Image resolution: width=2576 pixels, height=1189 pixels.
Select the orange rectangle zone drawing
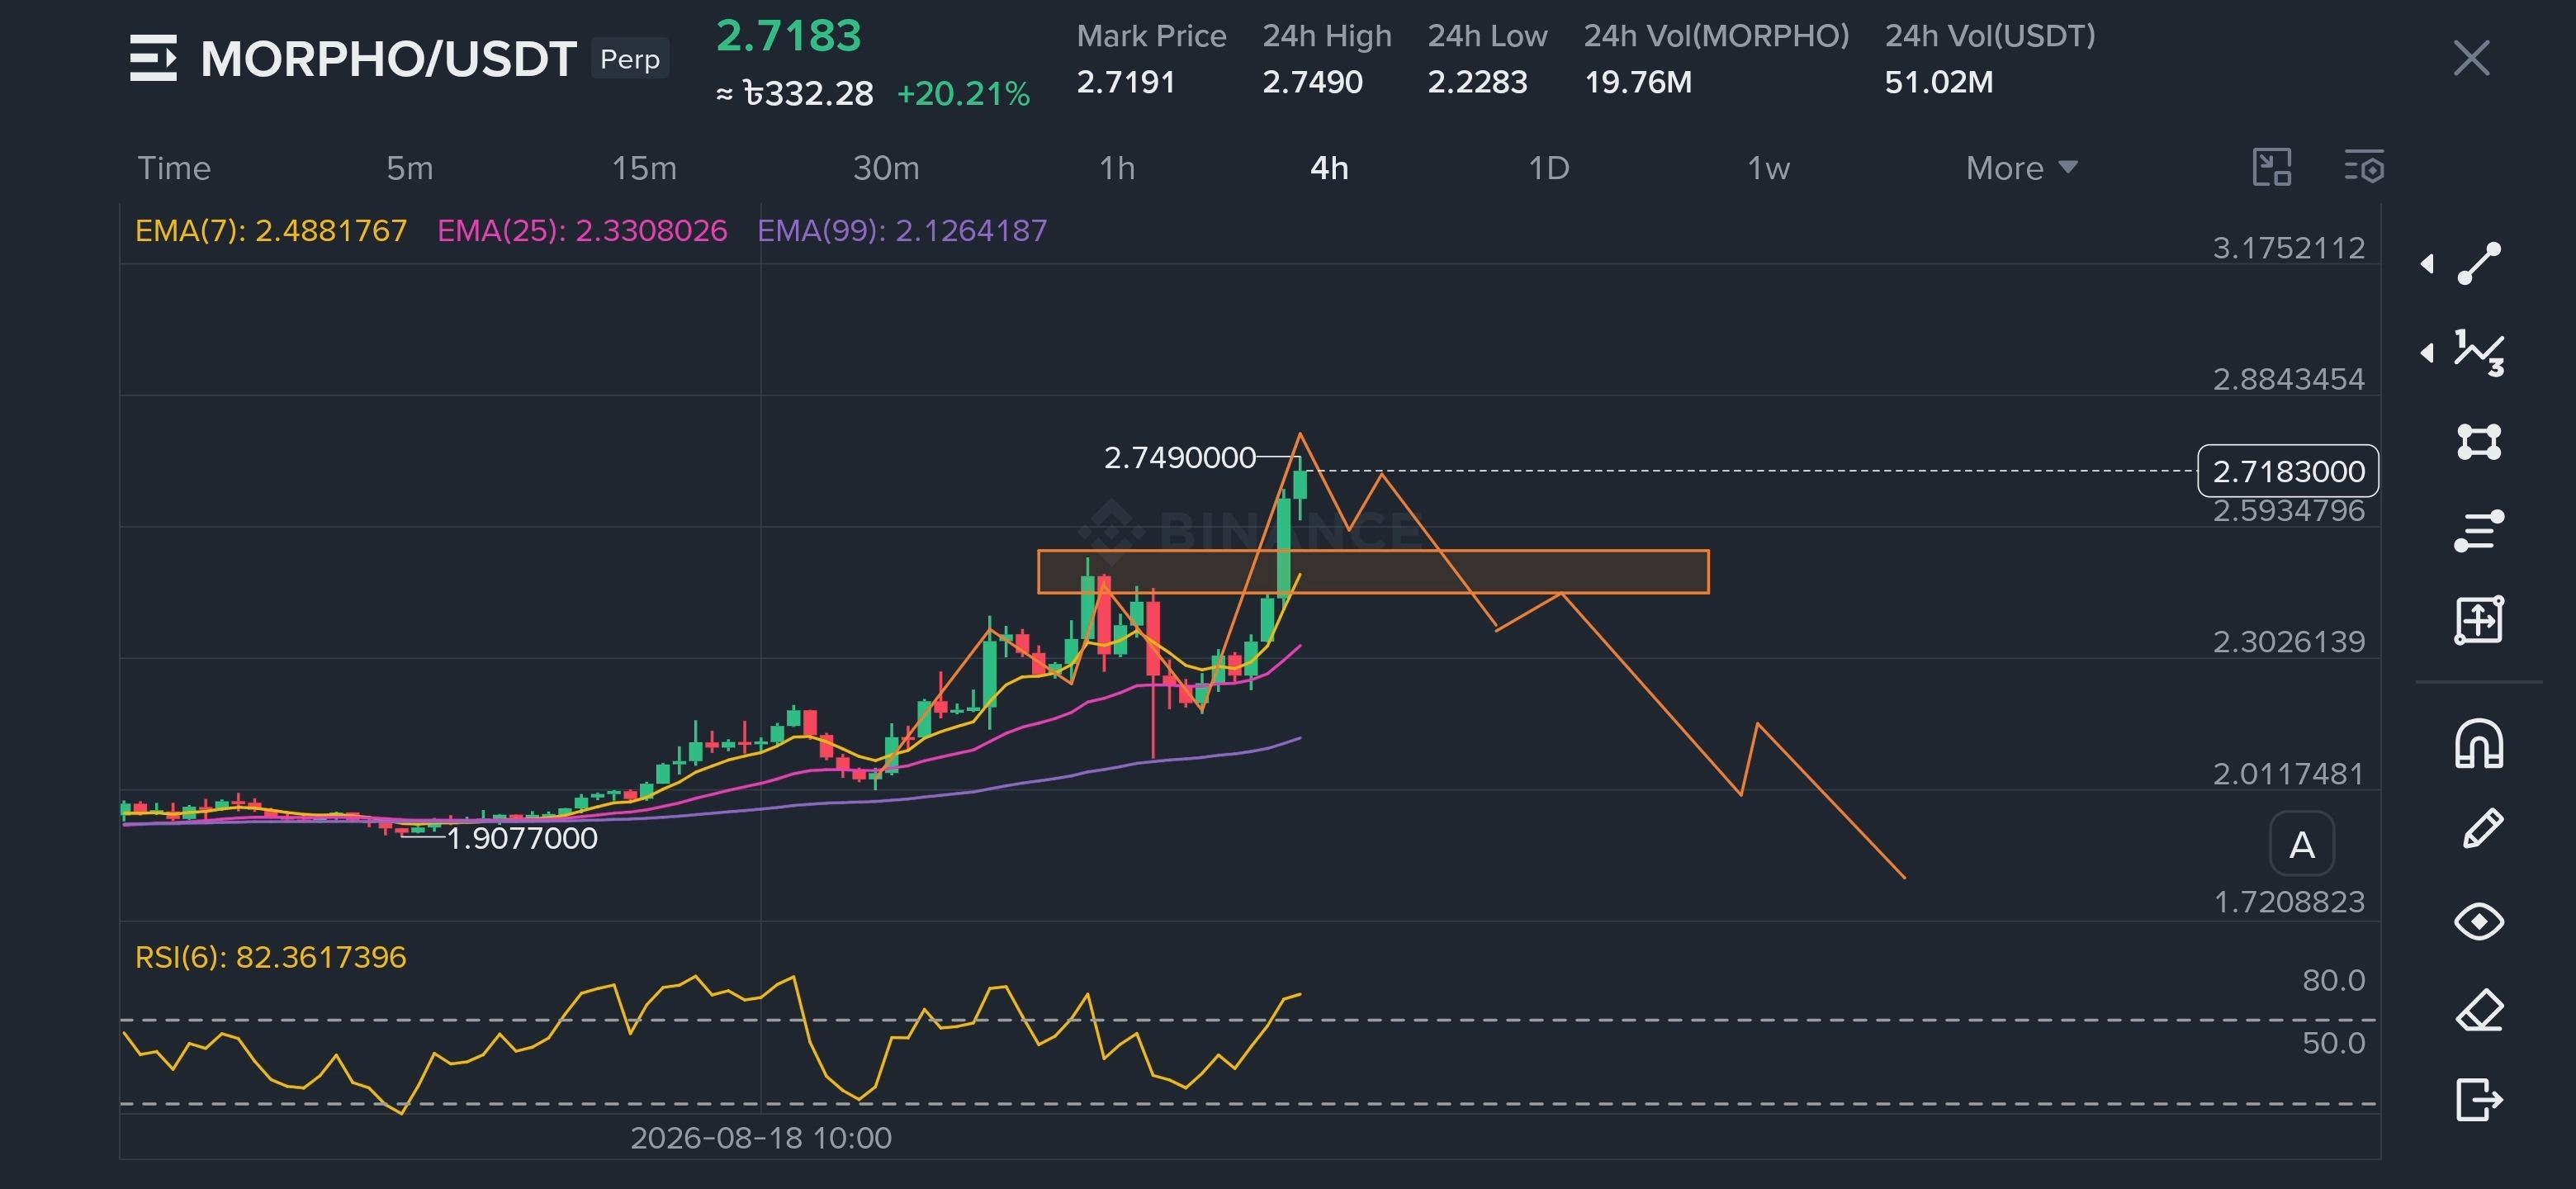coord(1374,572)
